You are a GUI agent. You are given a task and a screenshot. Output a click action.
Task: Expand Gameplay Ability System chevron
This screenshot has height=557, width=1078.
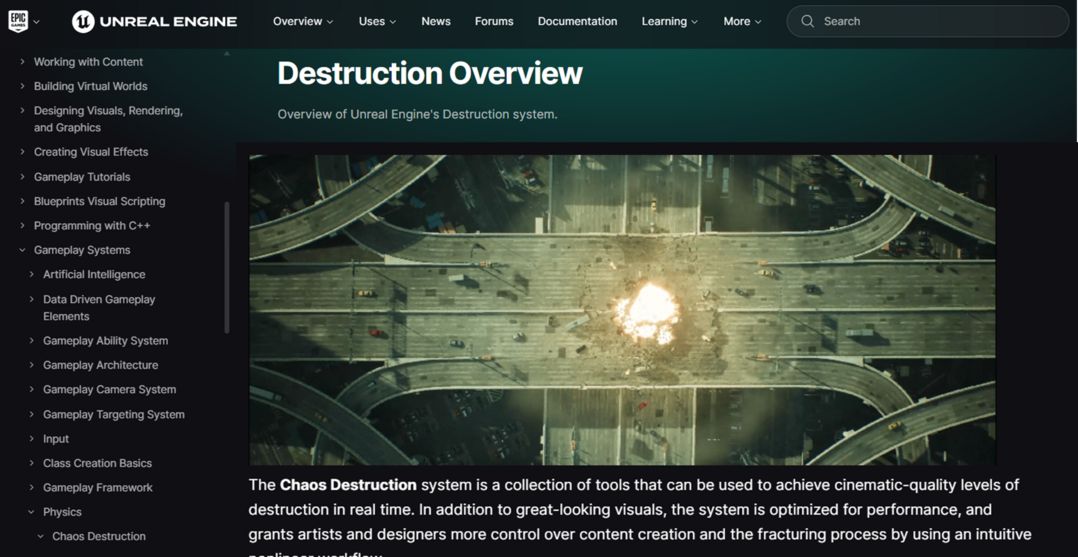point(32,340)
